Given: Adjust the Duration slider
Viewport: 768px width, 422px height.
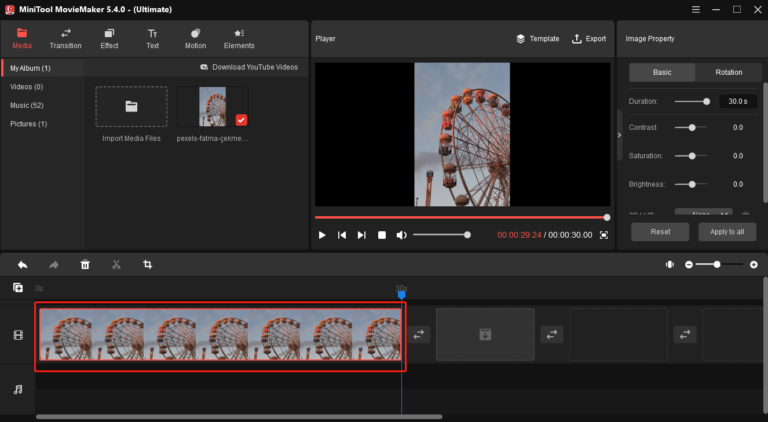Looking at the screenshot, I should (692, 101).
